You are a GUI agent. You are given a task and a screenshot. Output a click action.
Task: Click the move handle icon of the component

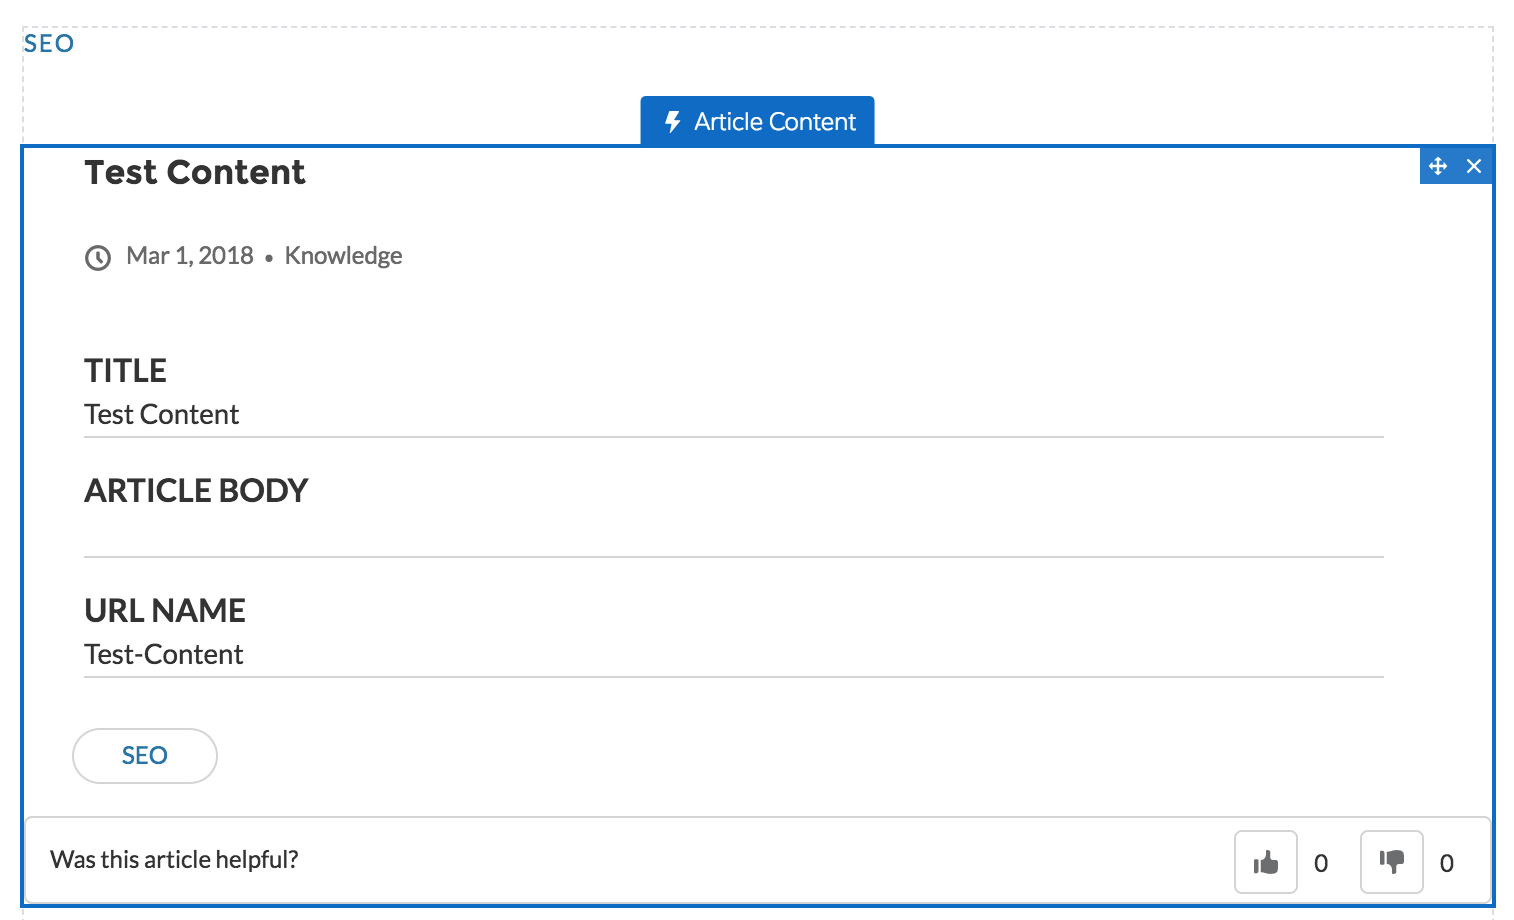[x=1438, y=166]
